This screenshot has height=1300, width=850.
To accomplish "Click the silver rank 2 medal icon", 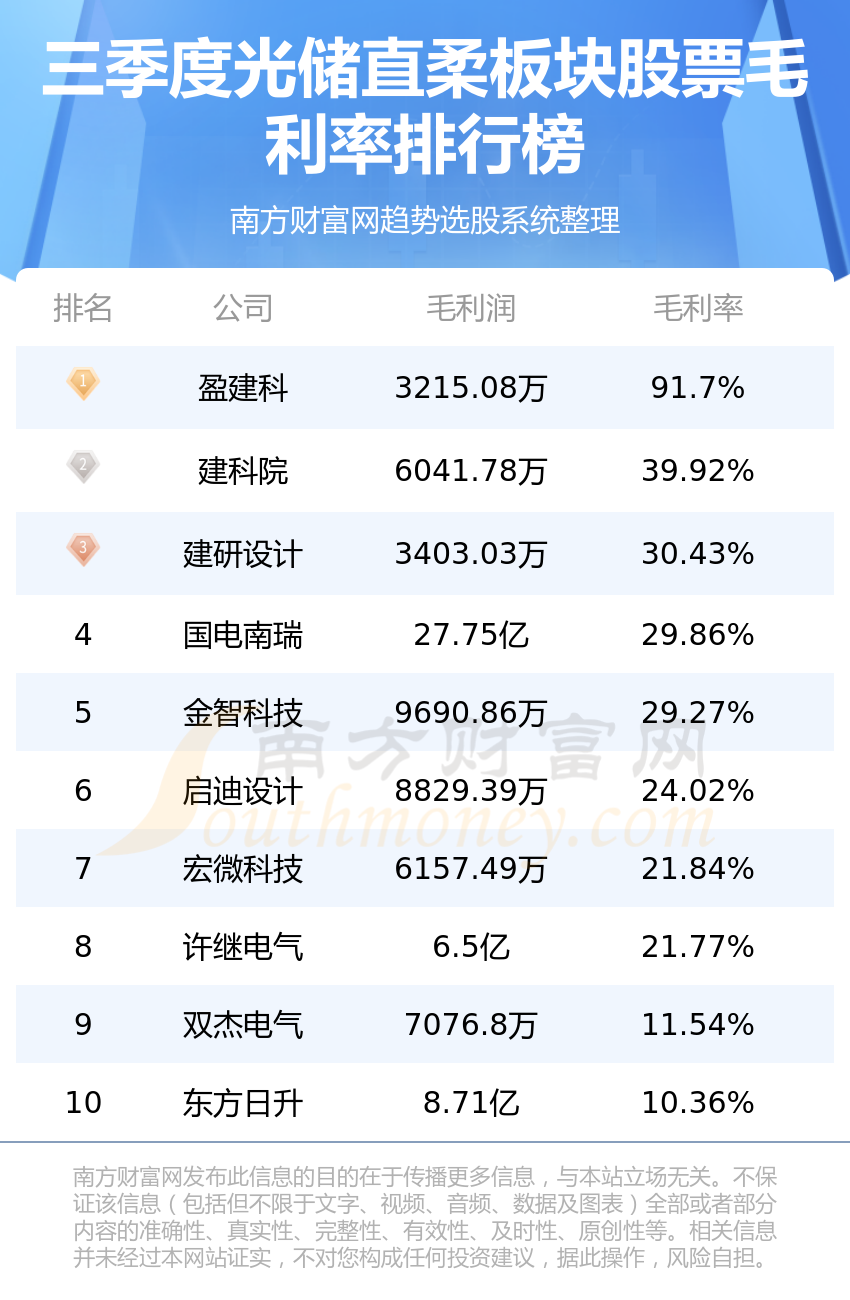I will [83, 467].
